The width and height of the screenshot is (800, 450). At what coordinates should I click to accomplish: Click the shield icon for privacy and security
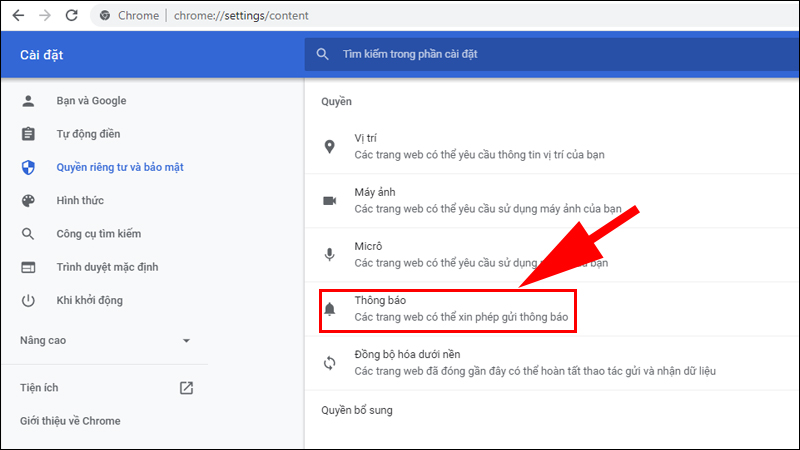click(x=28, y=167)
